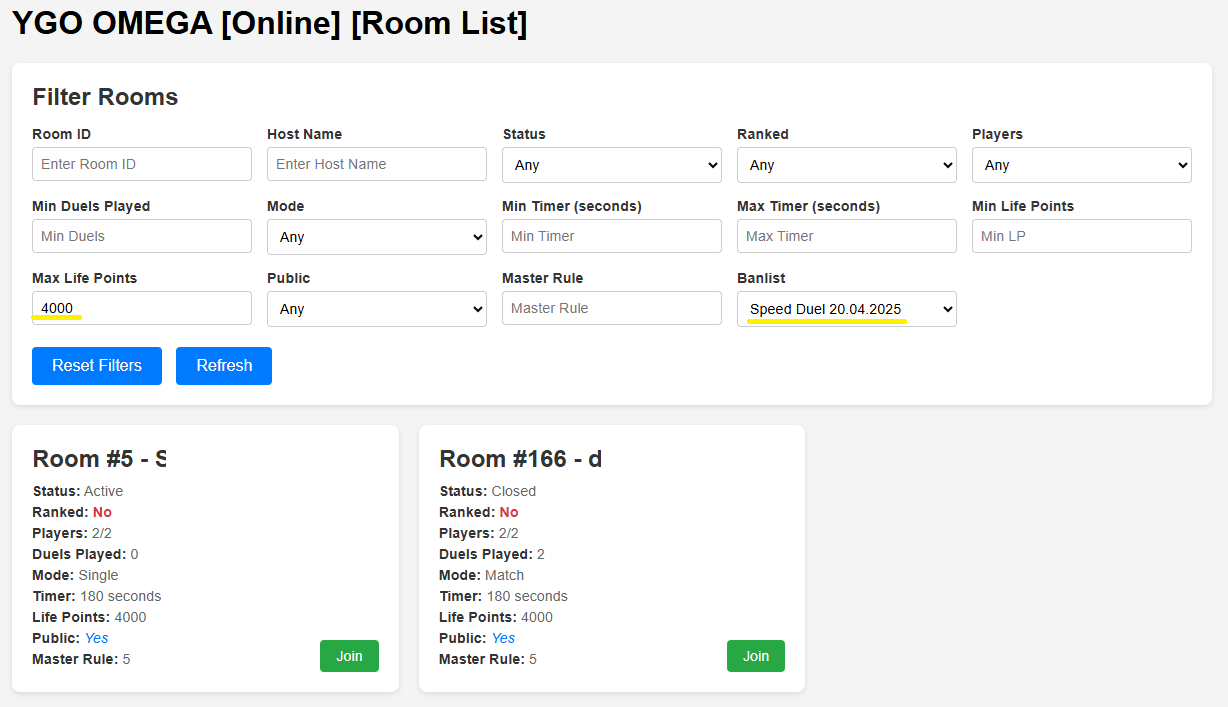The width and height of the screenshot is (1228, 707).
Task: Click Public 'Yes' value in Room #5
Action: (x=97, y=638)
